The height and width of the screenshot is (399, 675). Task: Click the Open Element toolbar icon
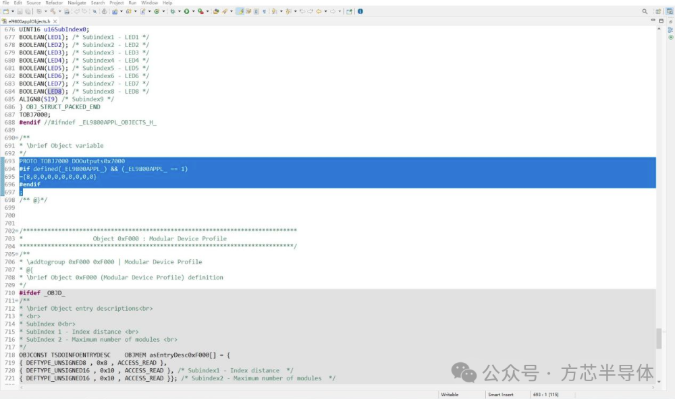coord(216,11)
